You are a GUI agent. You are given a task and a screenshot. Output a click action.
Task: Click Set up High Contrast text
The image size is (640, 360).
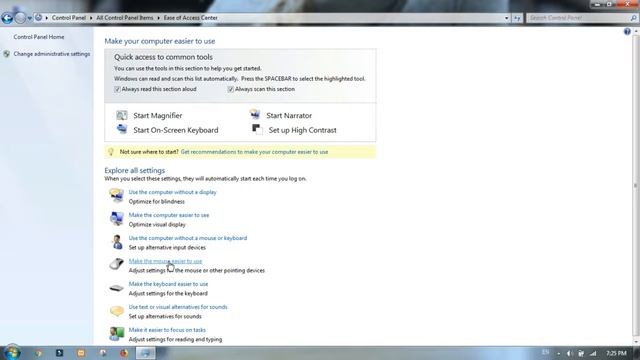tap(302, 130)
